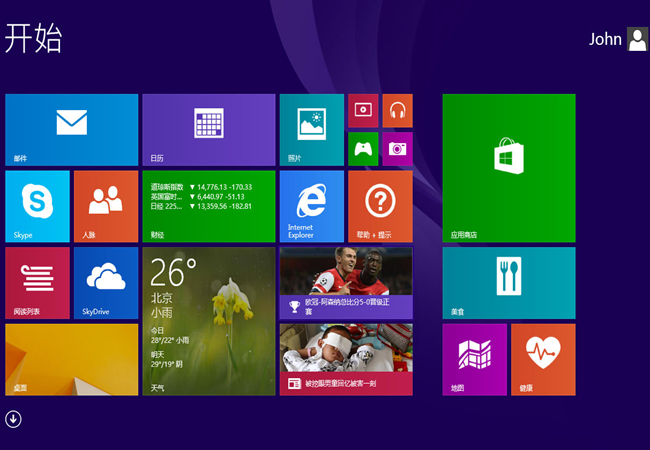
Task: Open the Finance tile (财经)
Action: tap(209, 206)
